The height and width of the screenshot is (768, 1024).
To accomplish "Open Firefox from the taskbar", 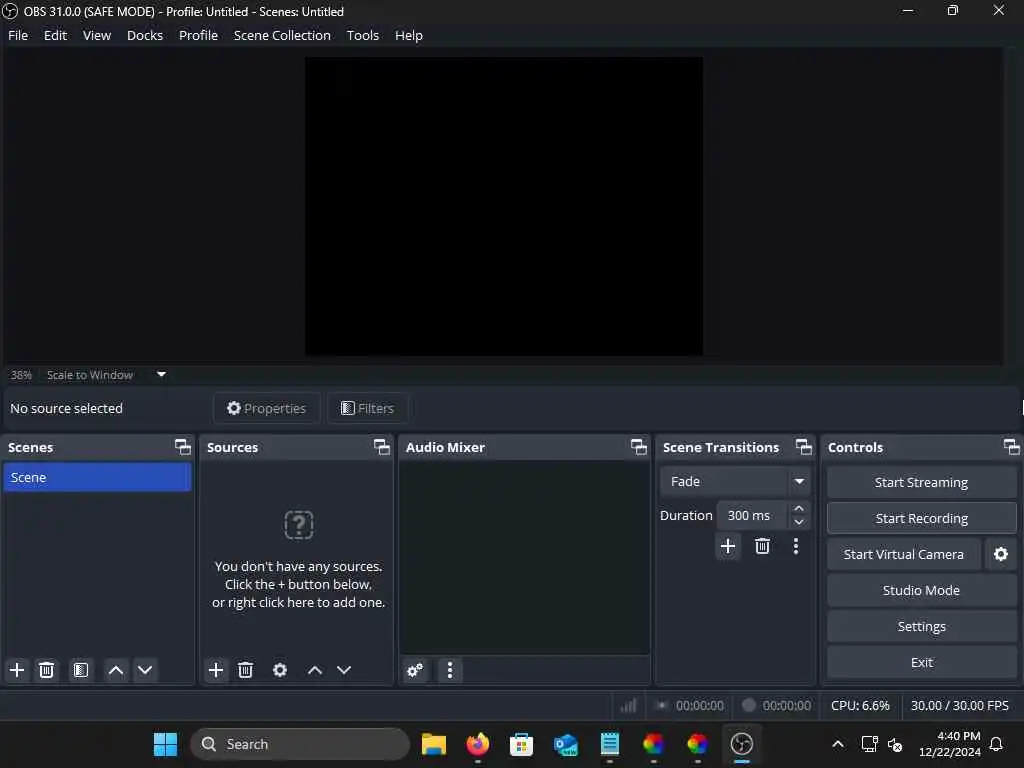I will coord(478,744).
